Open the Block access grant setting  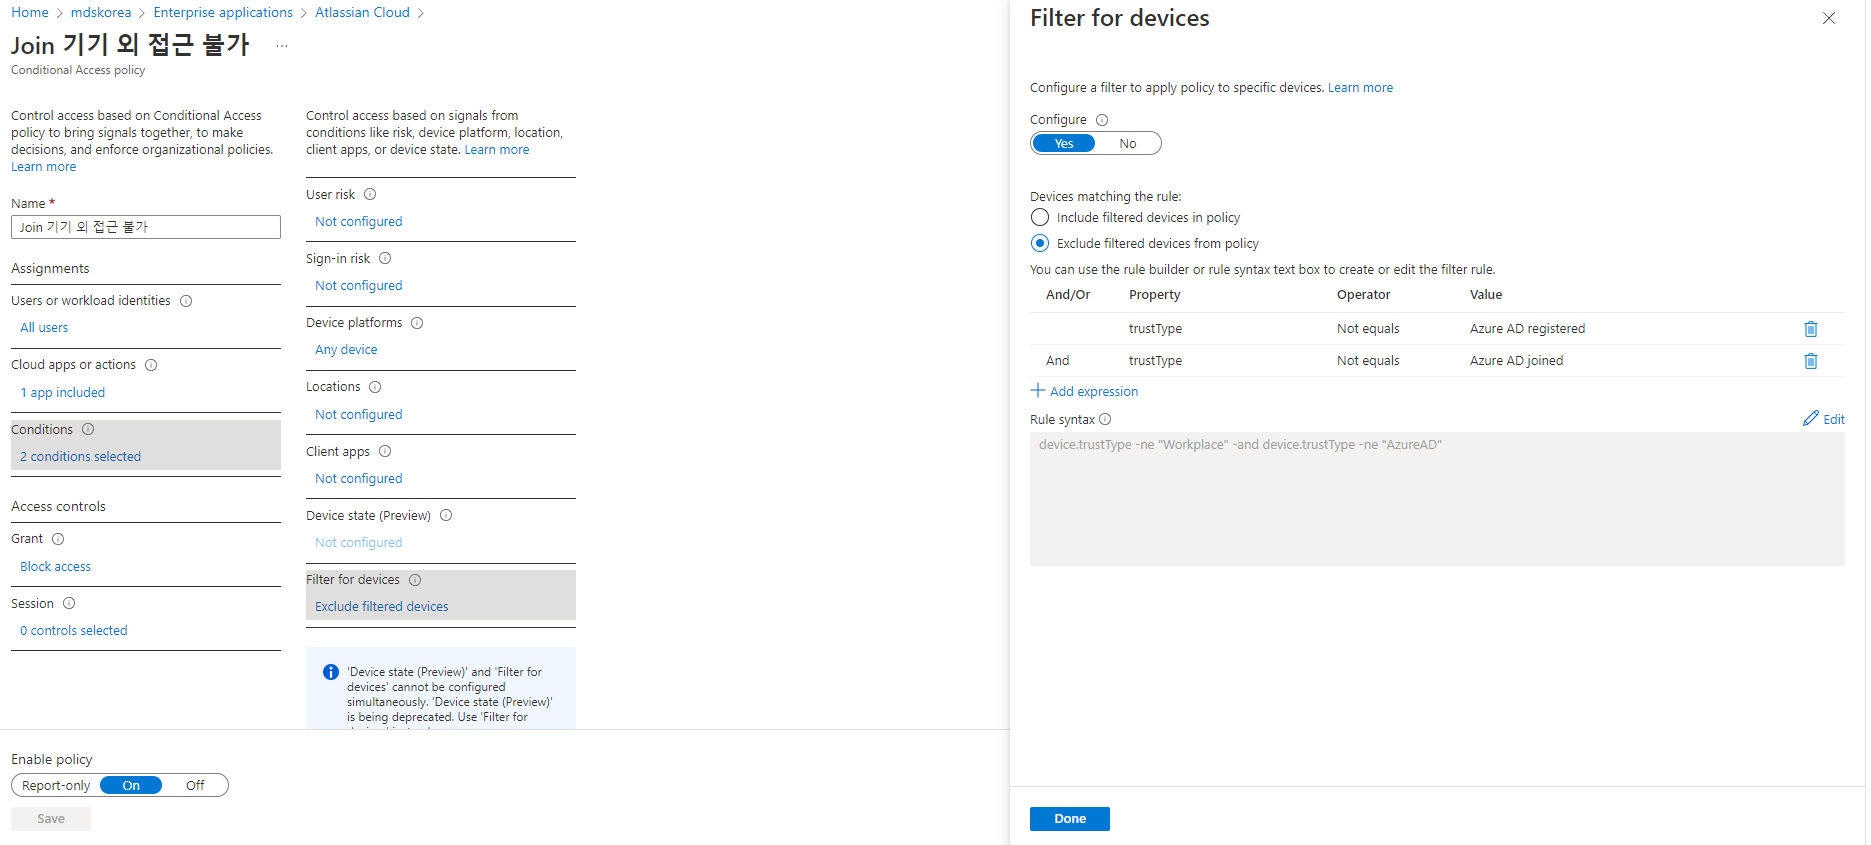55,567
